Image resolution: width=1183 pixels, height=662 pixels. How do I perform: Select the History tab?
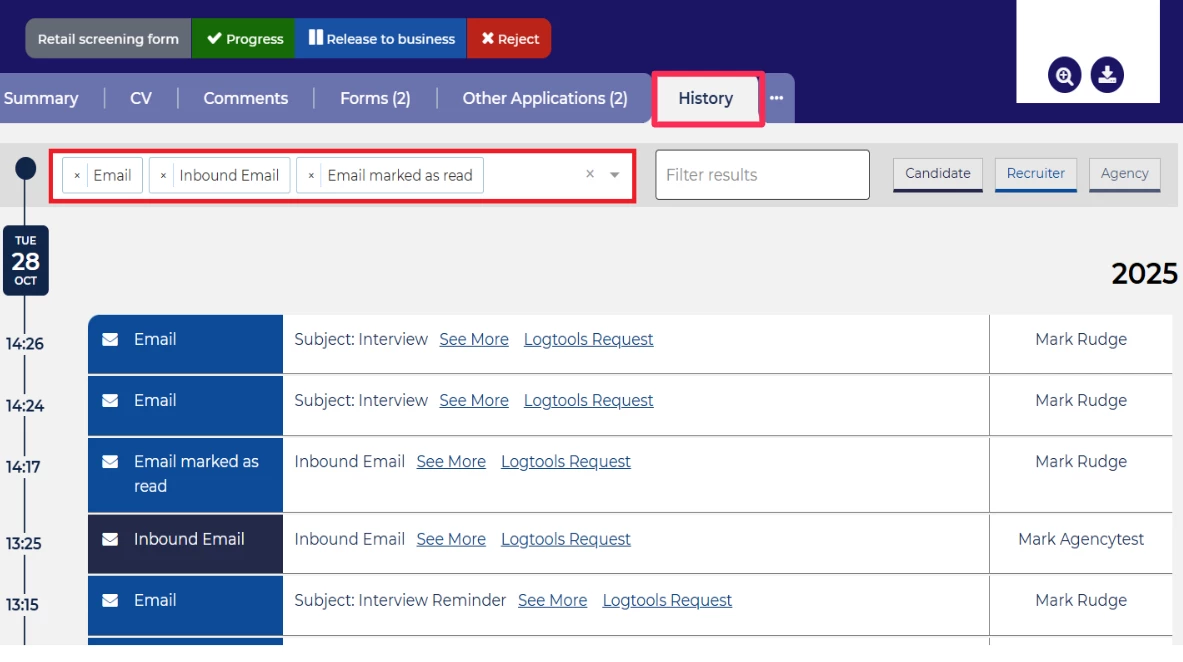(706, 99)
